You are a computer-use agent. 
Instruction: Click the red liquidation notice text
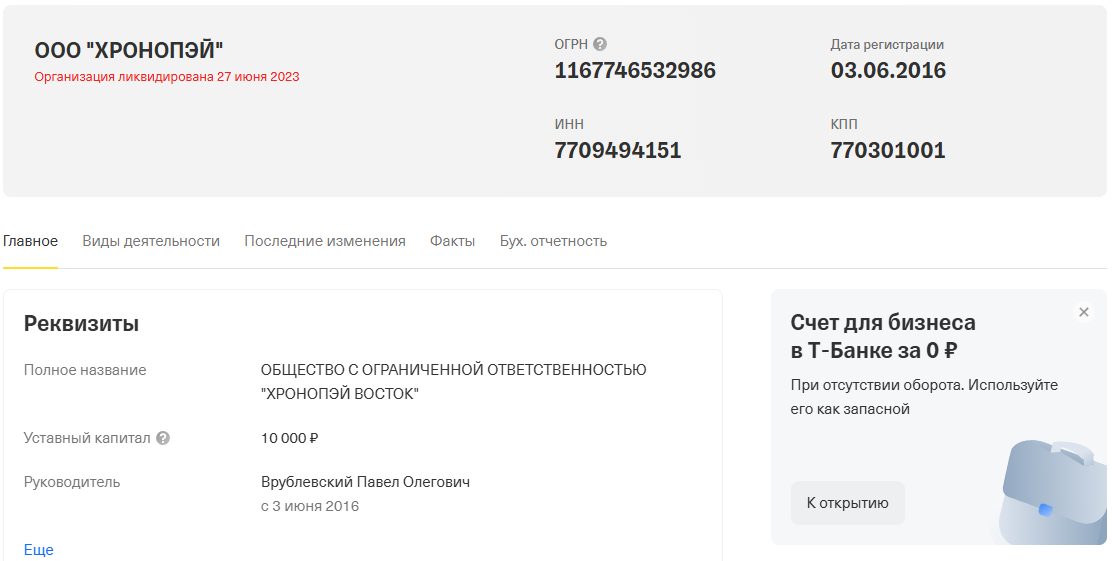(167, 77)
